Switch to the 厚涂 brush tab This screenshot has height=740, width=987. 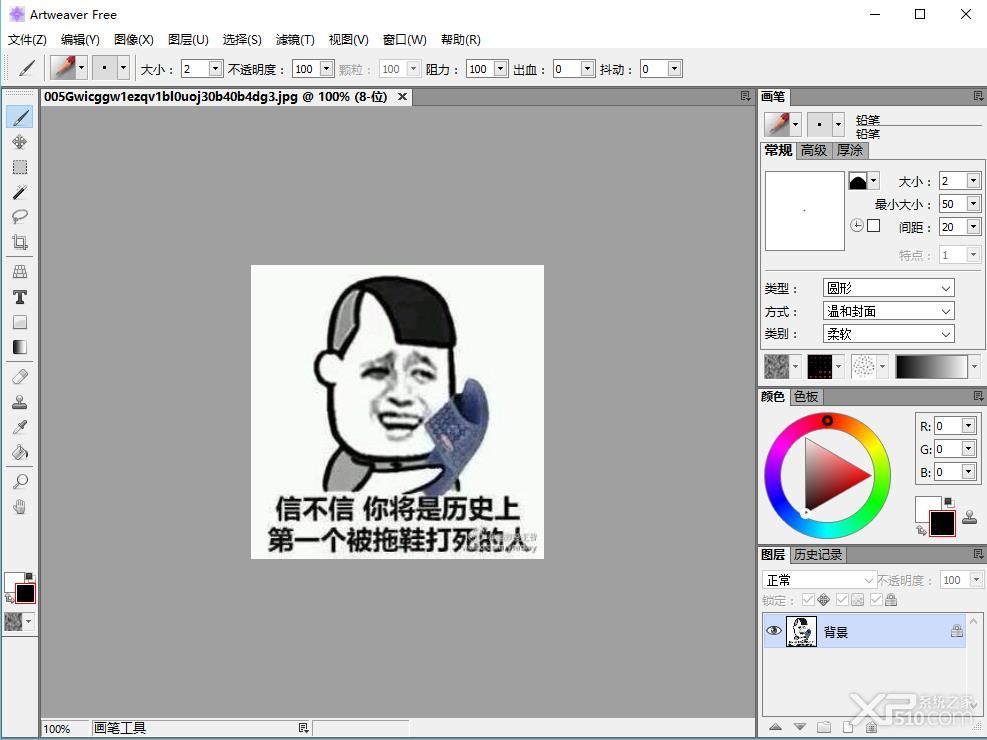(850, 150)
